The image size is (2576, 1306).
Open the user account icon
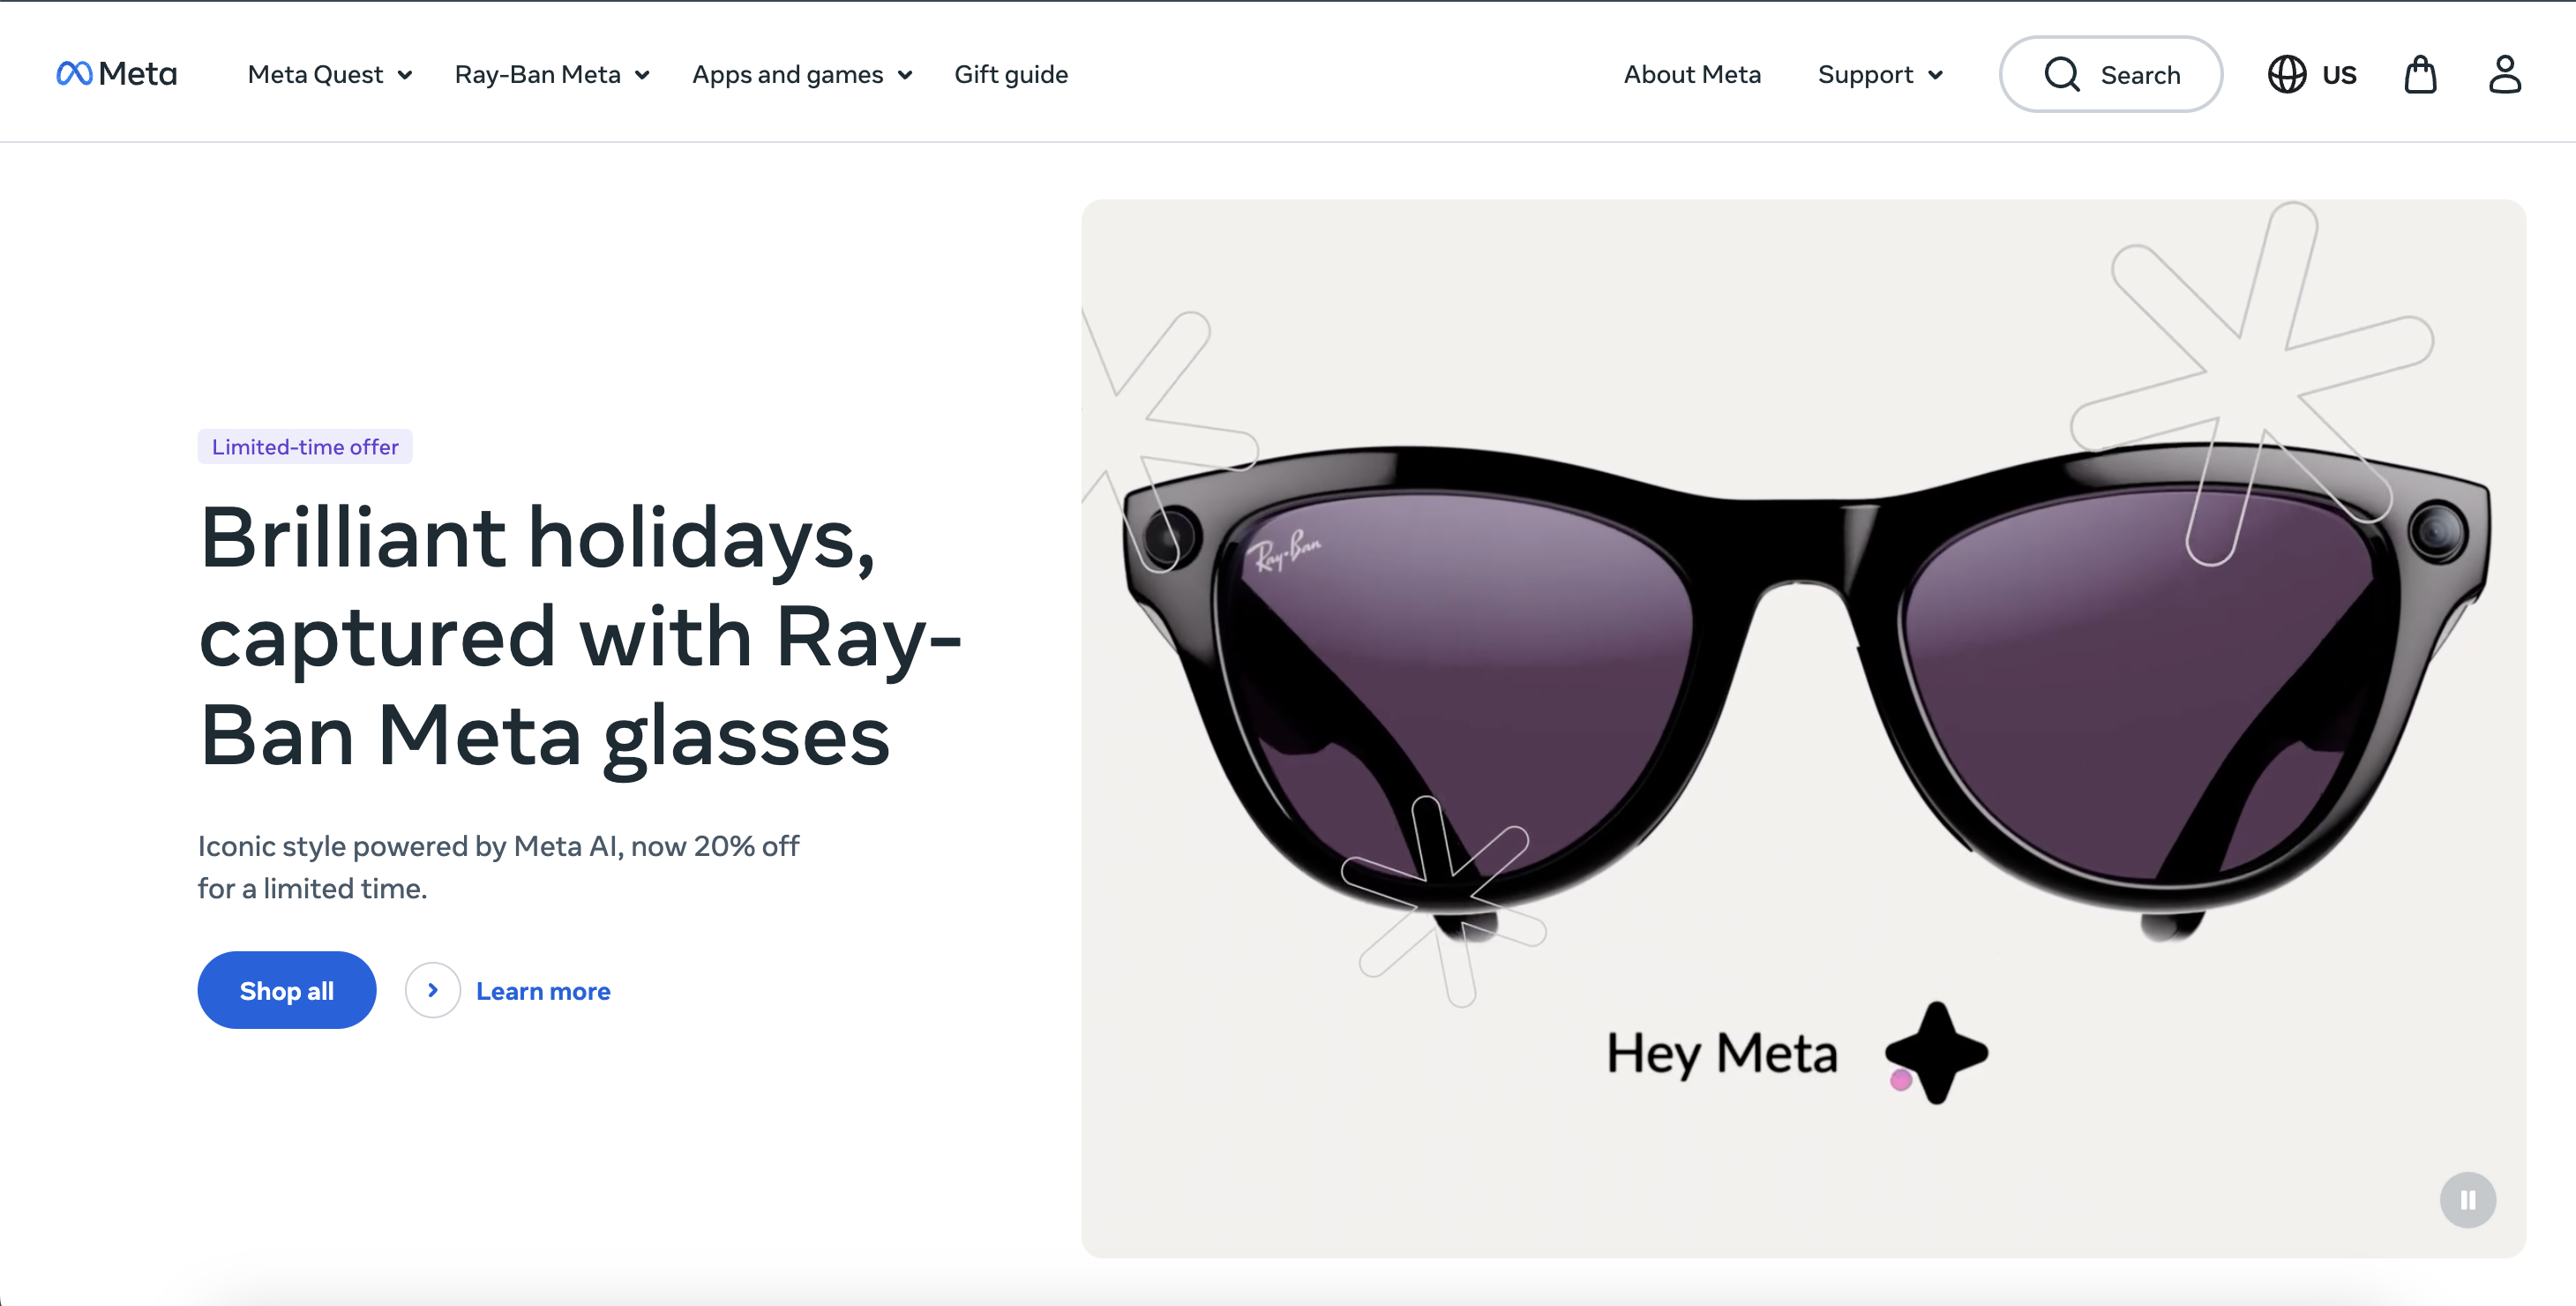[x=2504, y=74]
